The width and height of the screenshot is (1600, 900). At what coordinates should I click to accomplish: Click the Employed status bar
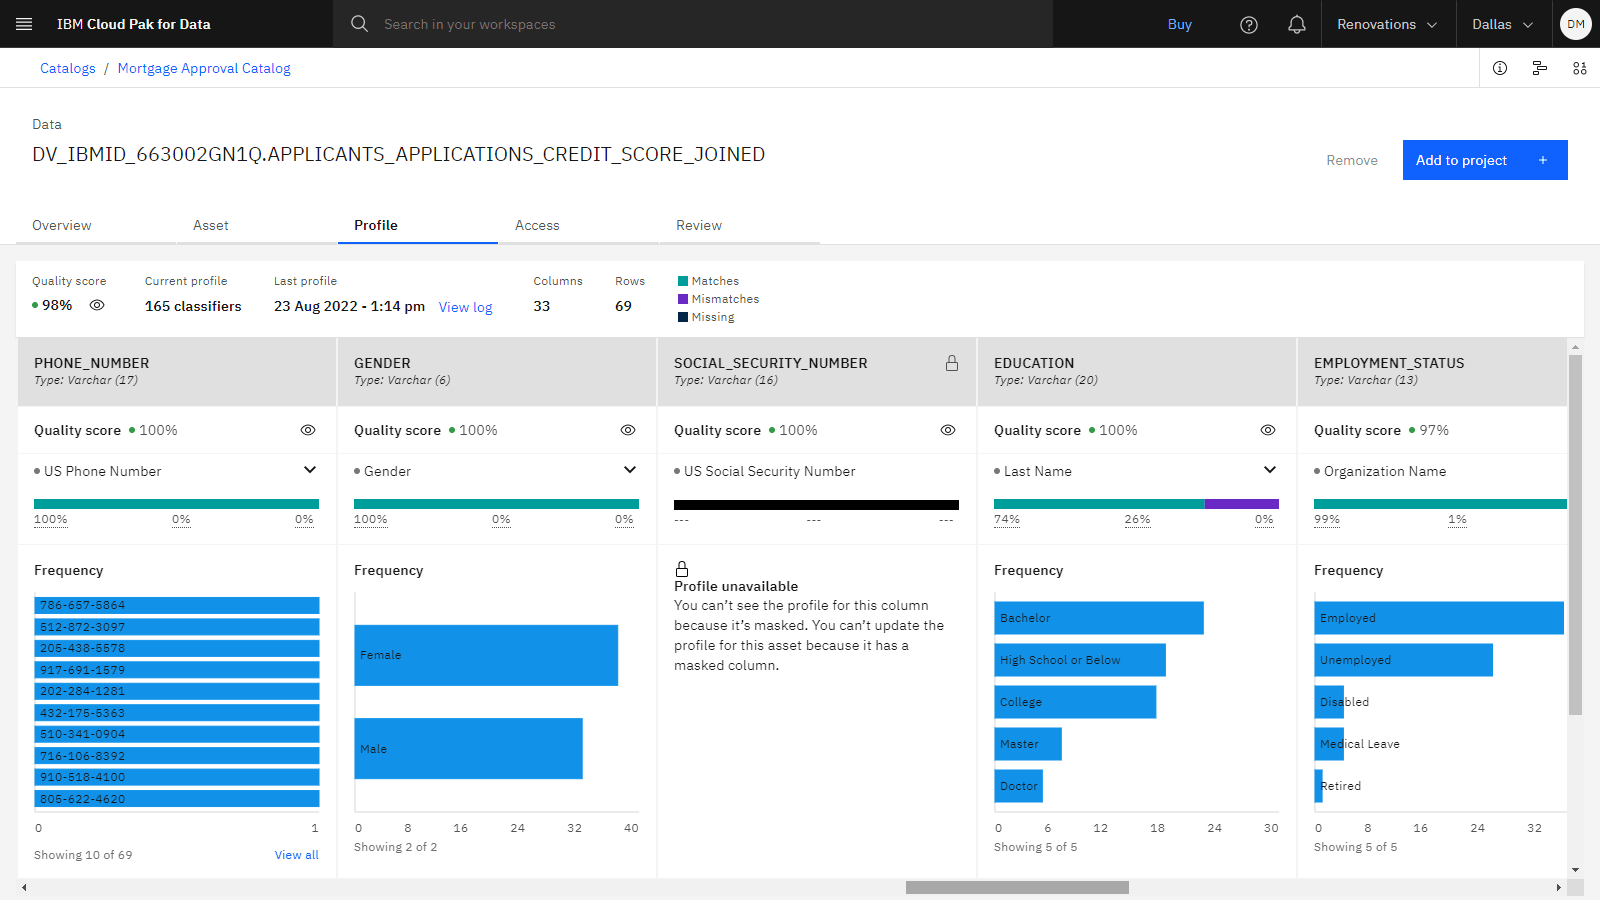1439,618
